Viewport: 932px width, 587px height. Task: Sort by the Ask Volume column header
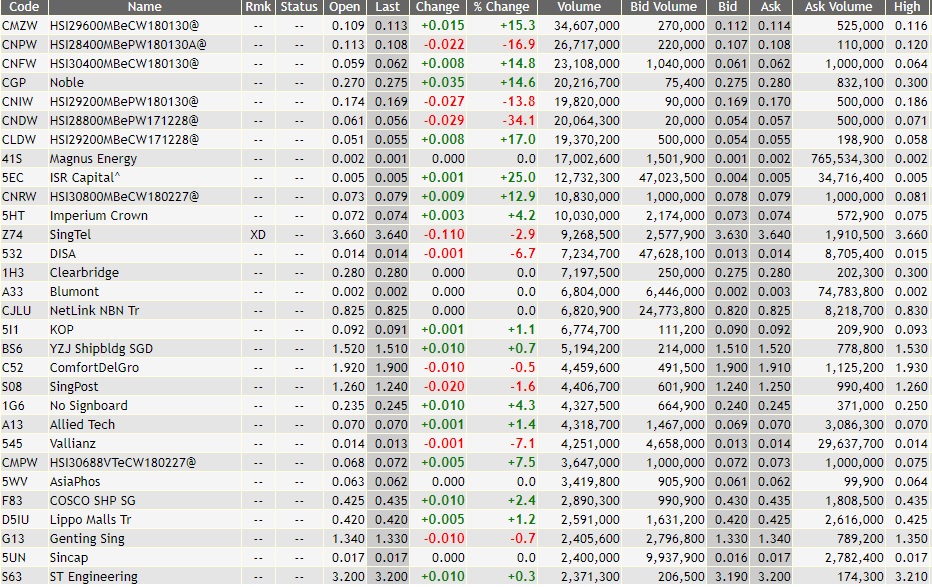[838, 7]
